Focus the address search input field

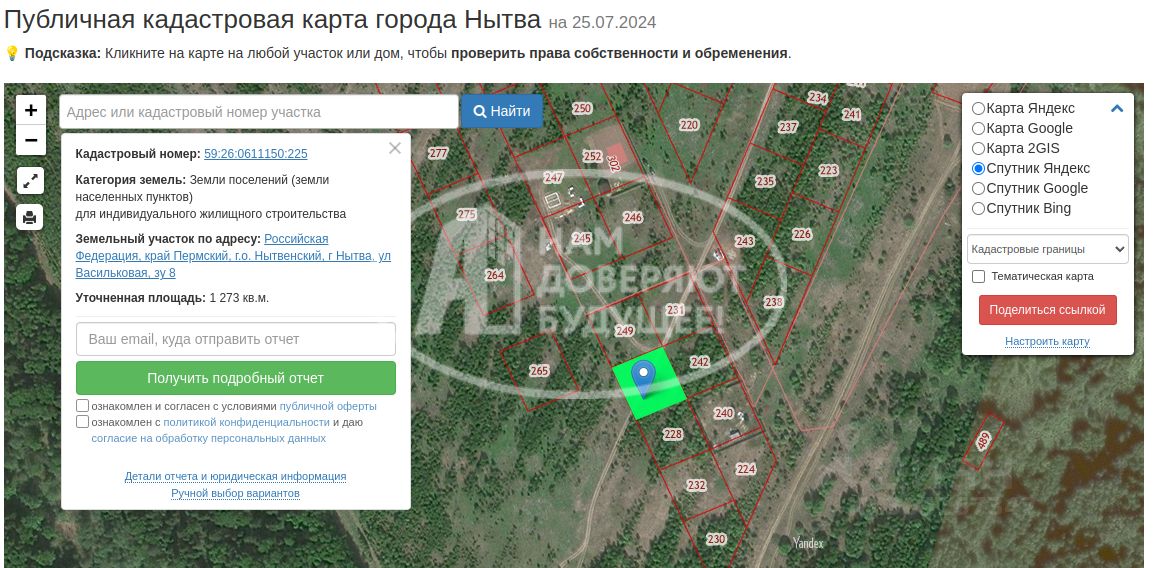pyautogui.click(x=259, y=112)
